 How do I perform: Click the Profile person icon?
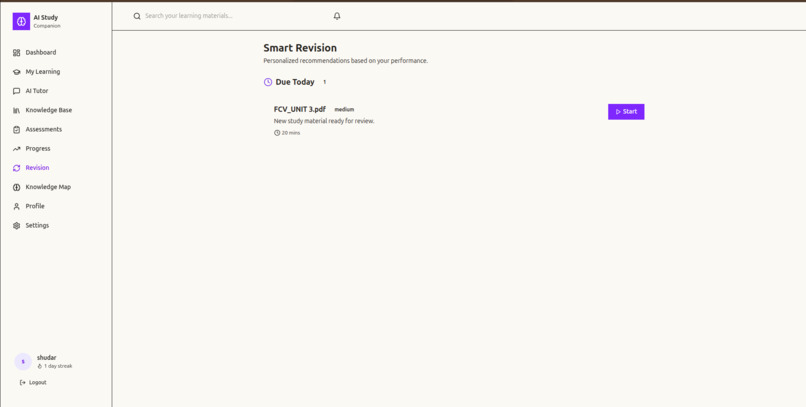[x=16, y=206]
